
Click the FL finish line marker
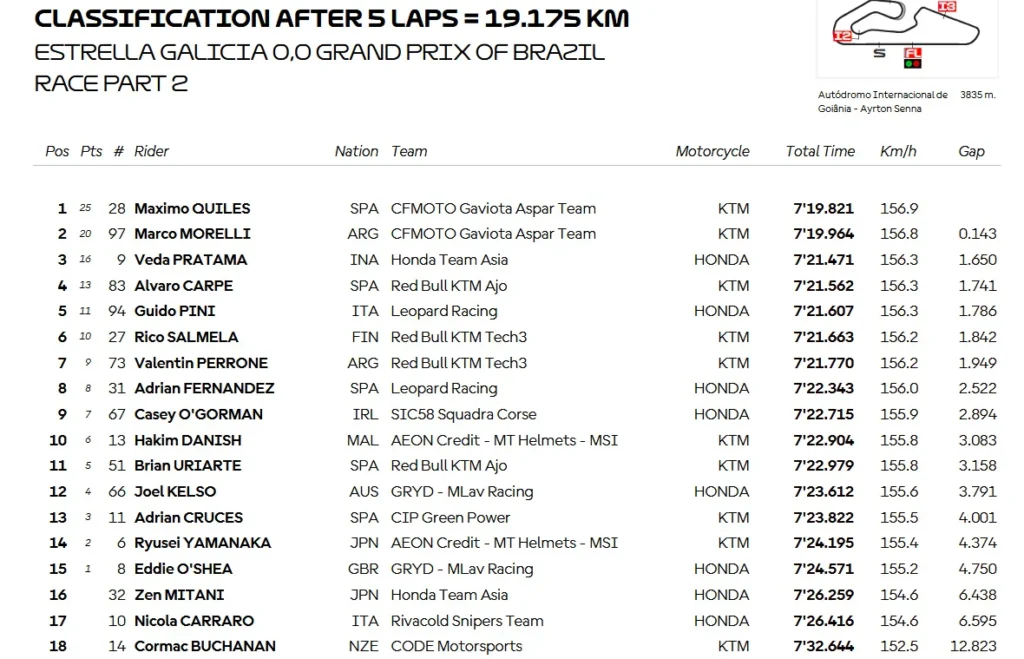(x=912, y=52)
